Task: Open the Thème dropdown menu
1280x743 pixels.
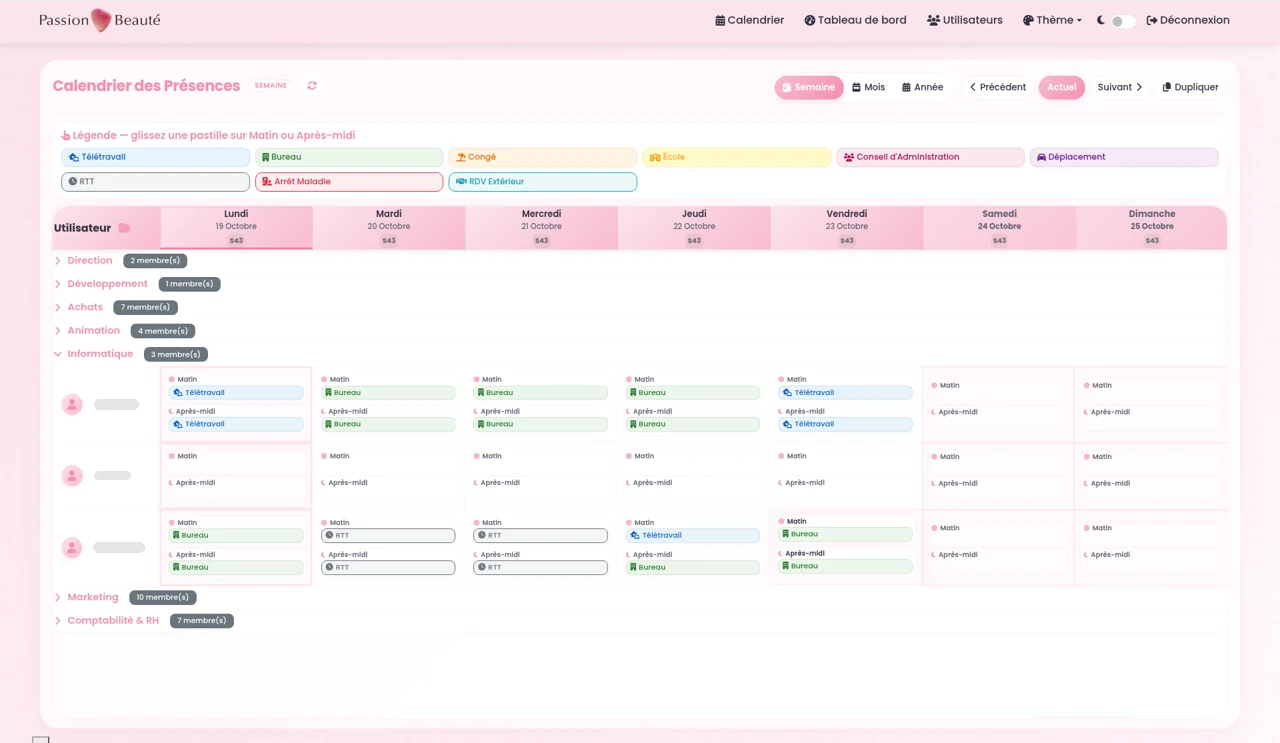Action: tap(1052, 20)
